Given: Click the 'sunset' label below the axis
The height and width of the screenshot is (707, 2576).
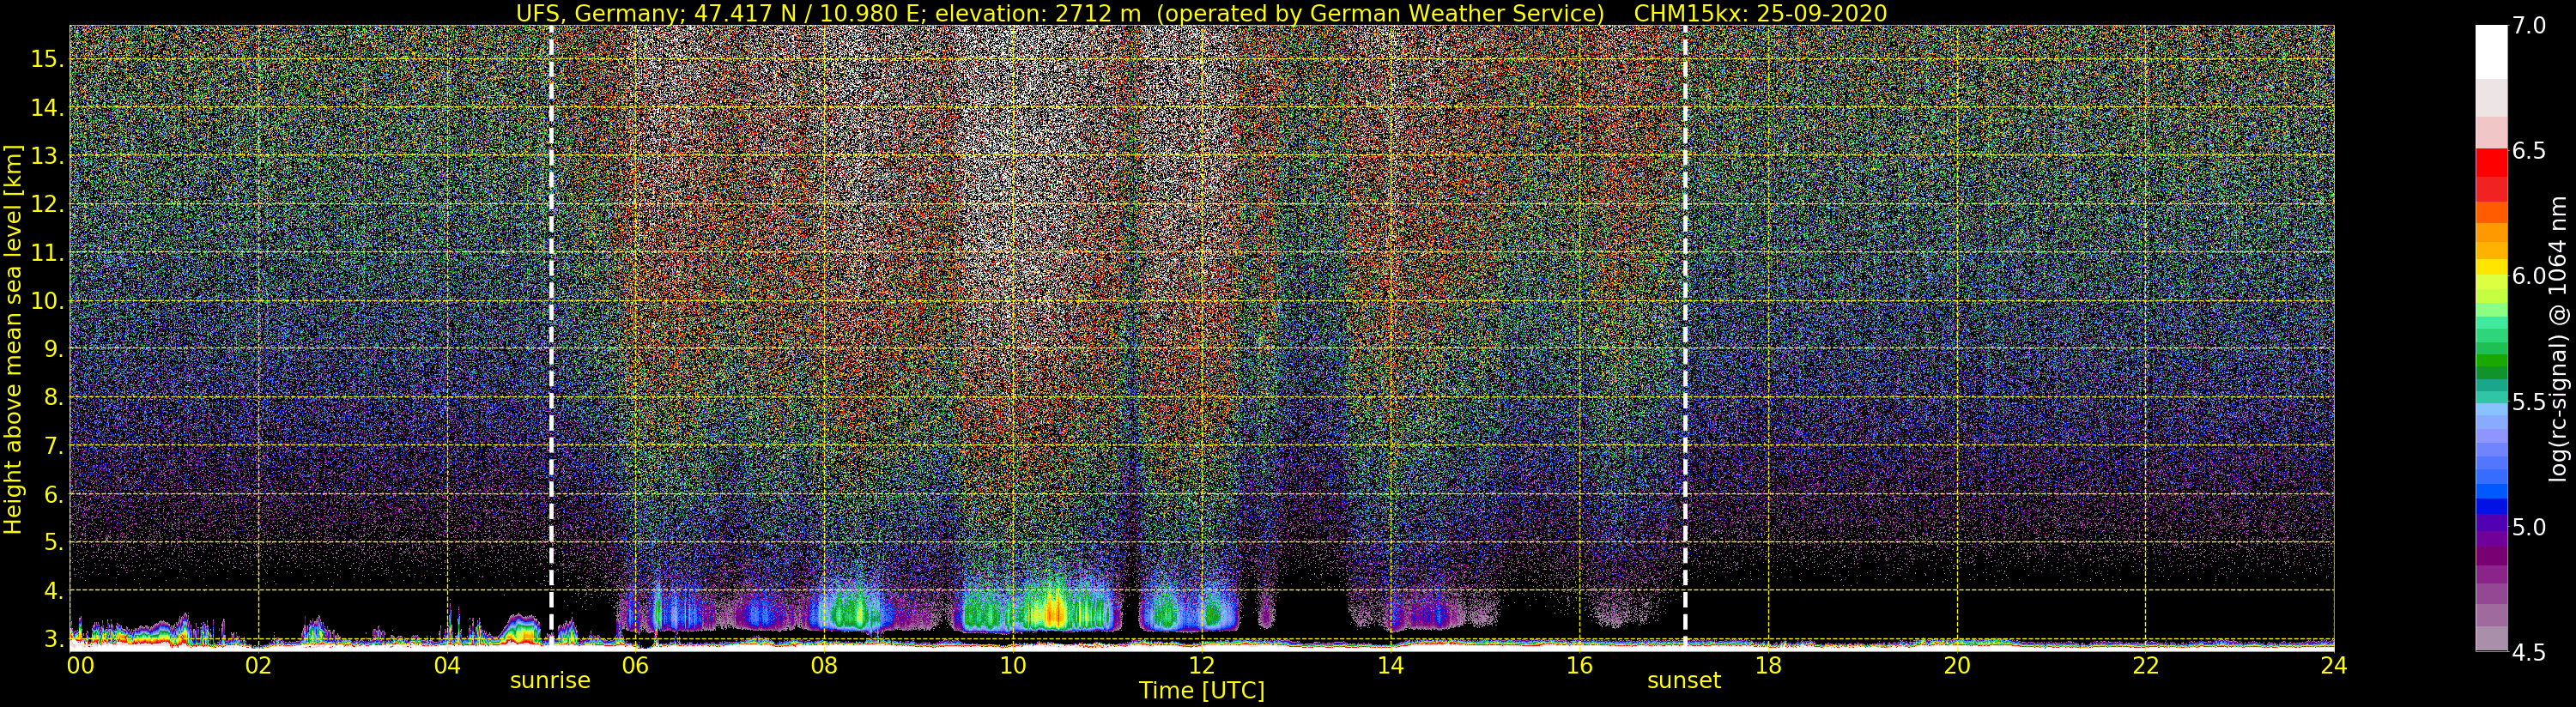Looking at the screenshot, I should point(1684,680).
